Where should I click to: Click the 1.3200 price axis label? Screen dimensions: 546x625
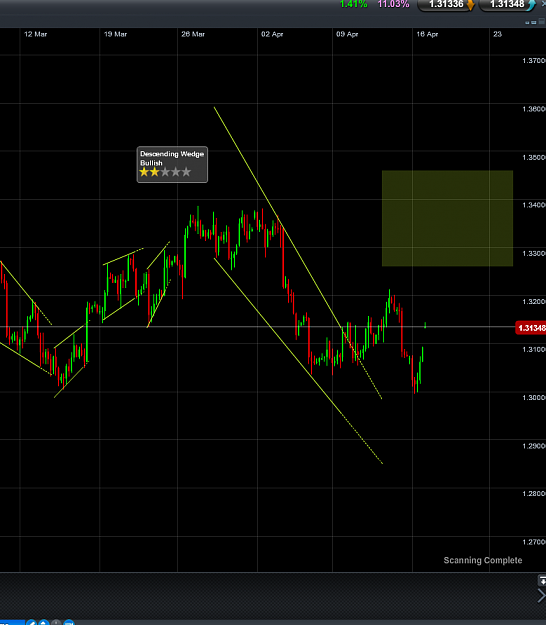click(x=534, y=302)
